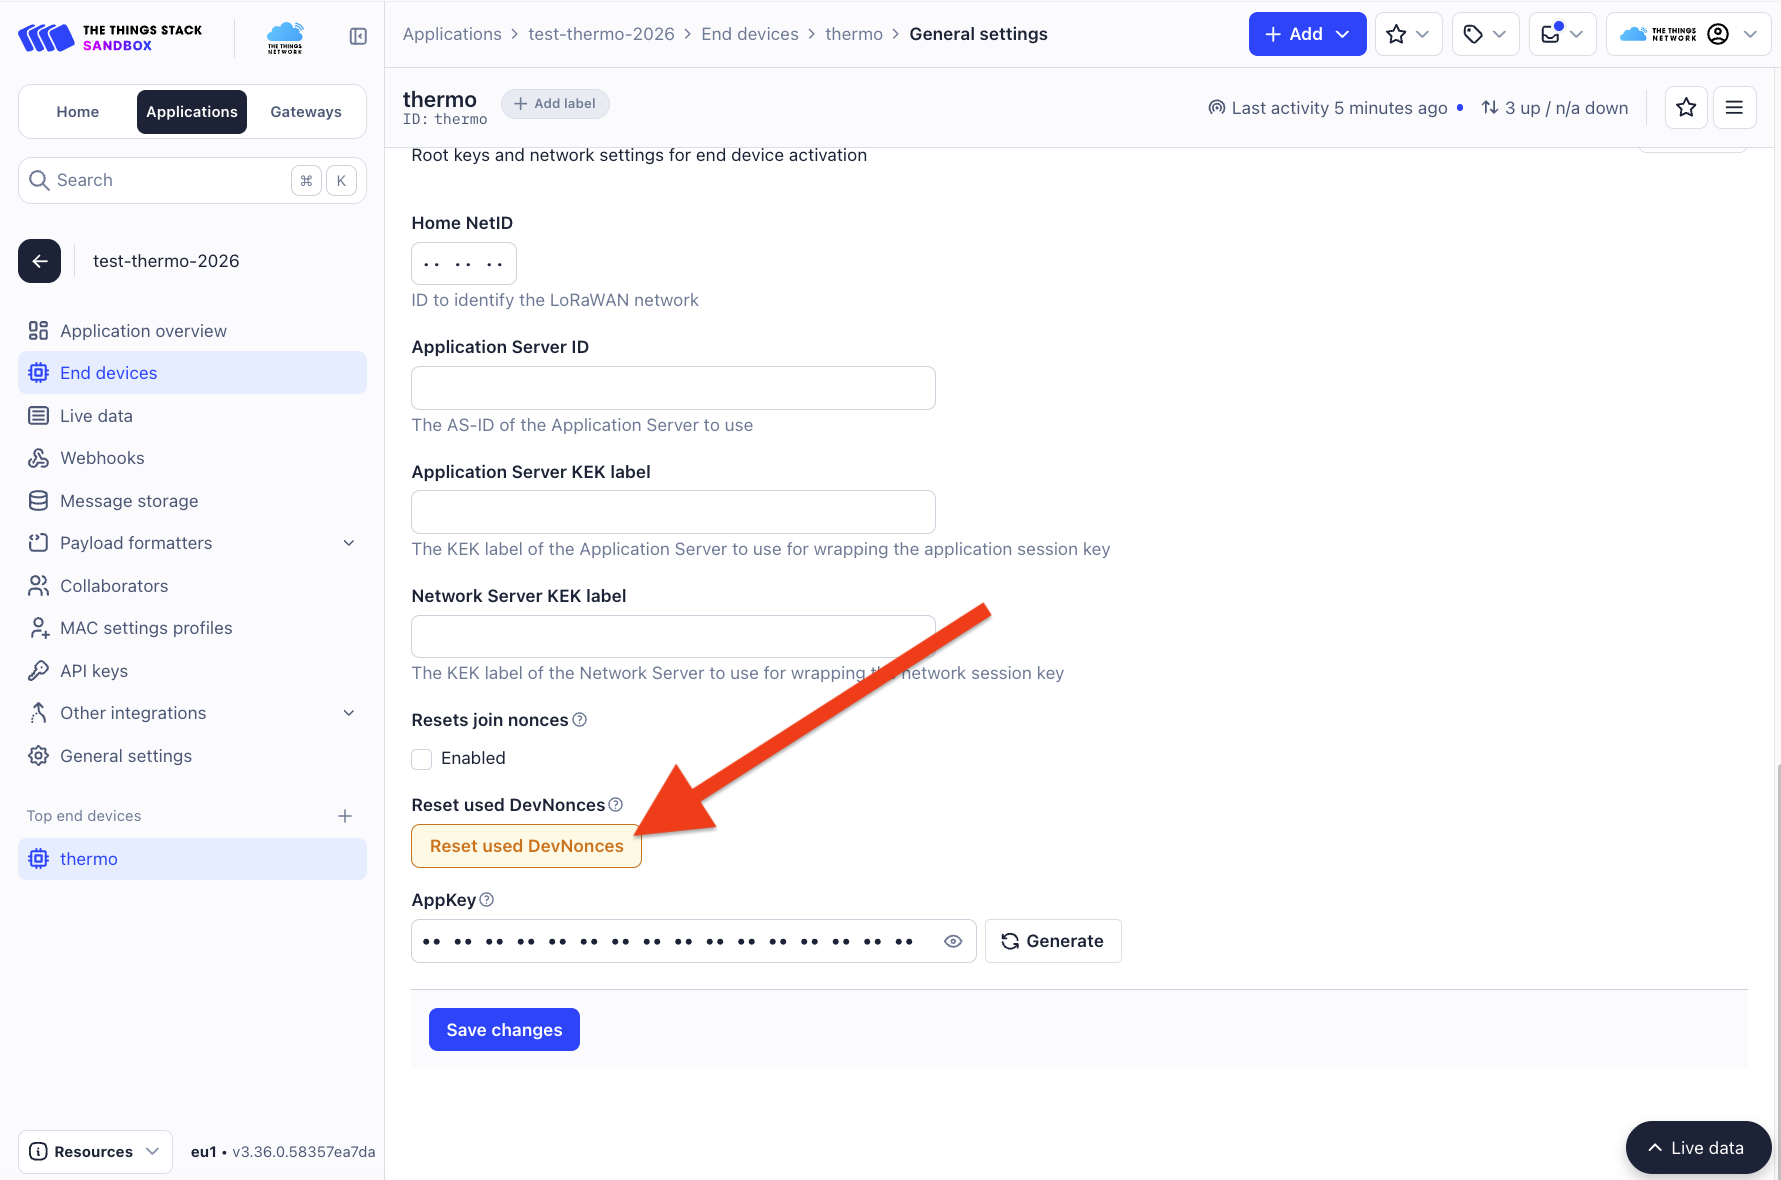
Task: Open the notifications inbox icon
Action: [x=1561, y=34]
